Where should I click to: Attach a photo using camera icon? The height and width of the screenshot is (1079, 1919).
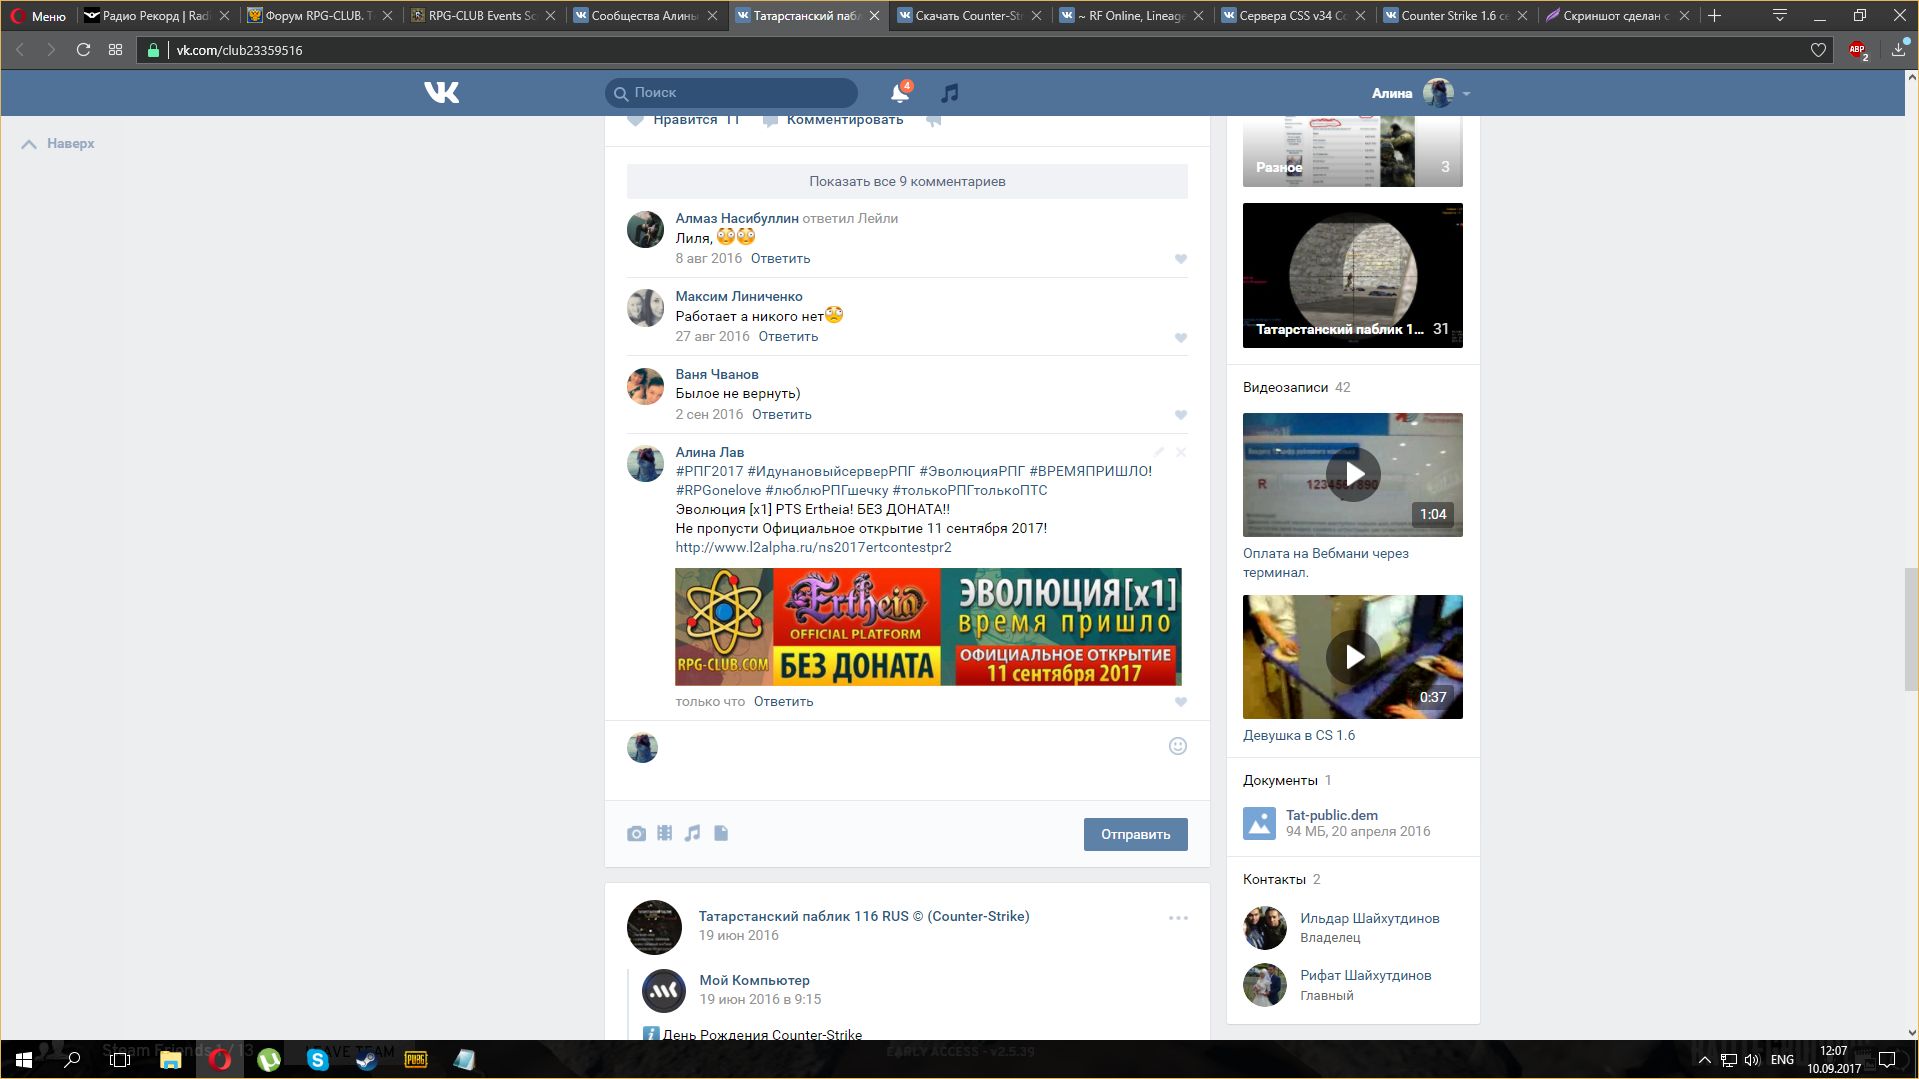pos(636,833)
